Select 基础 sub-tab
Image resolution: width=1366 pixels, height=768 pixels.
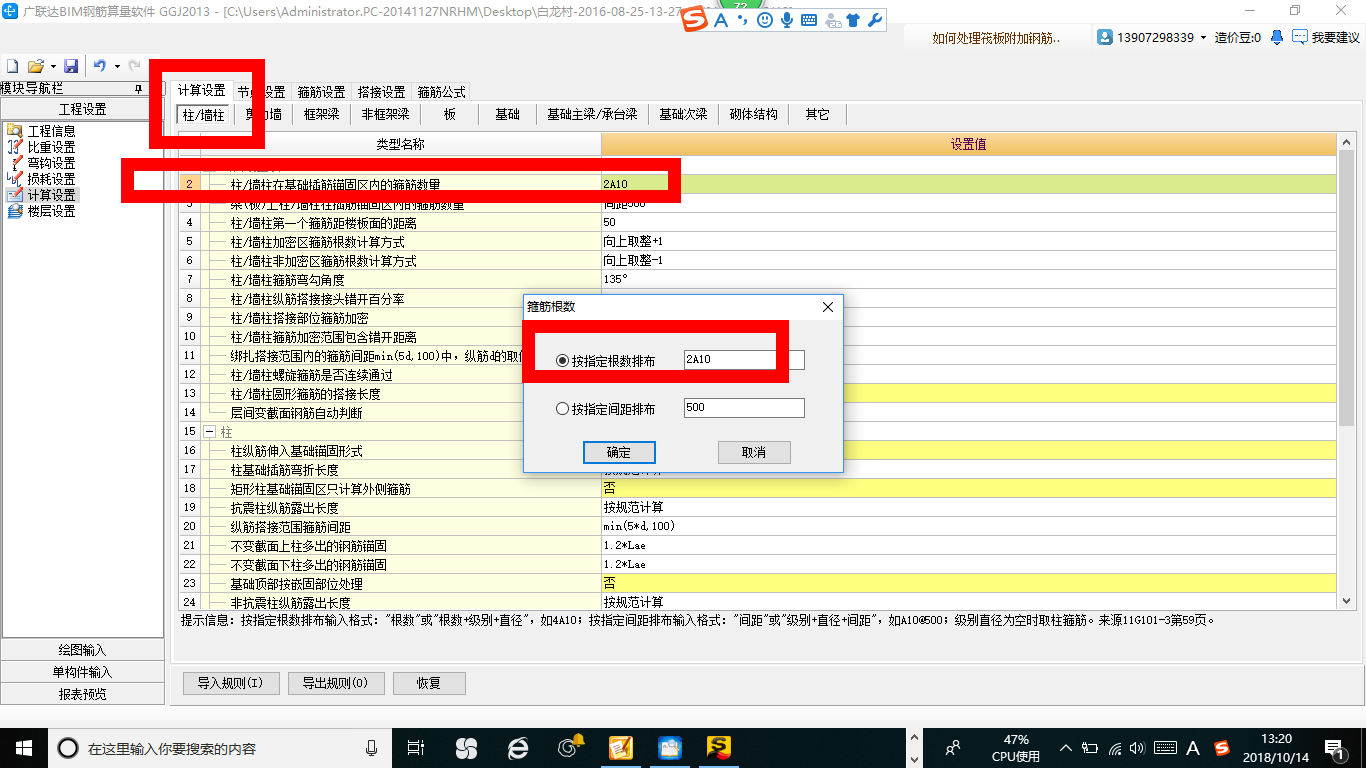pyautogui.click(x=508, y=115)
